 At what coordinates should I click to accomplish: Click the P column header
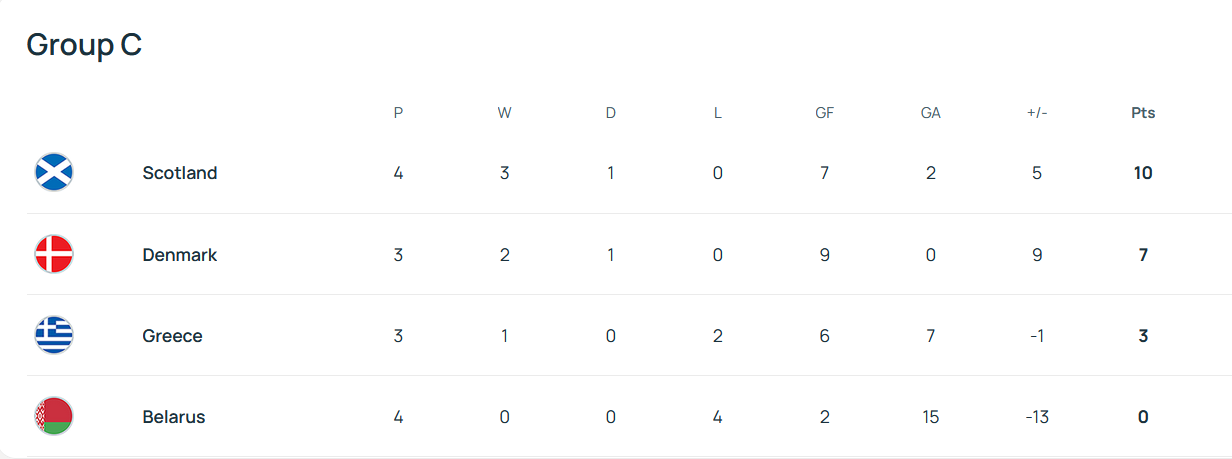point(398,113)
